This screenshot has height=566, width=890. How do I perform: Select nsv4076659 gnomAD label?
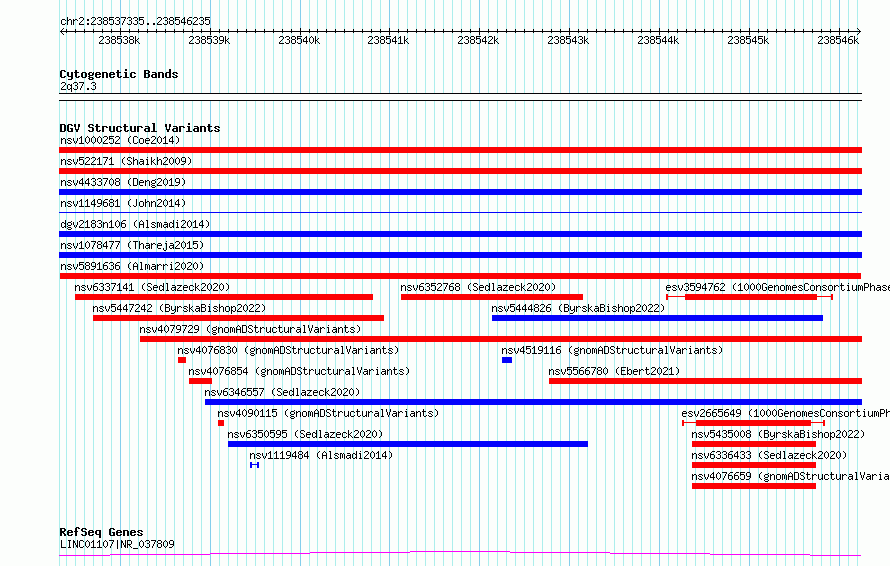(791, 476)
